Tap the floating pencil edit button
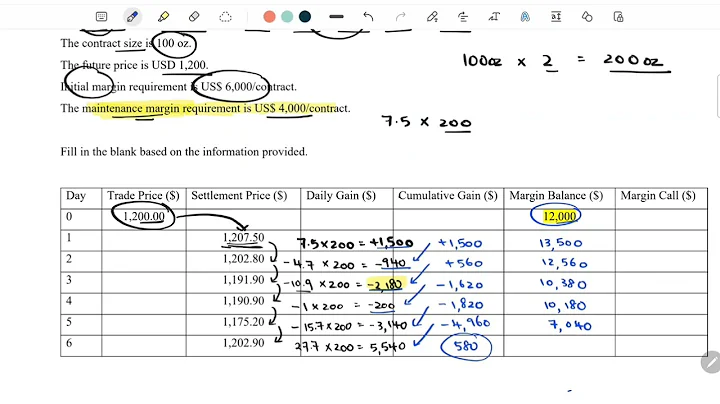Screen dimensions: 720x404 coord(711,363)
